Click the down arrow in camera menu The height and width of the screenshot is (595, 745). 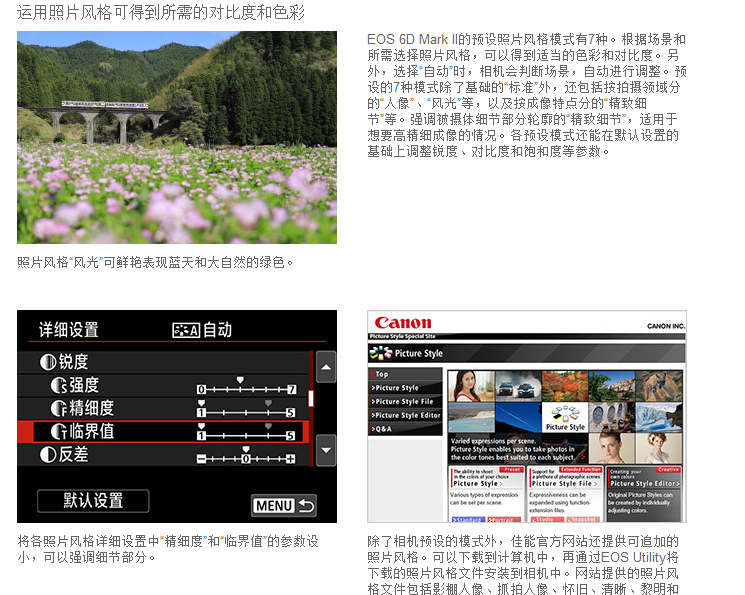point(326,450)
